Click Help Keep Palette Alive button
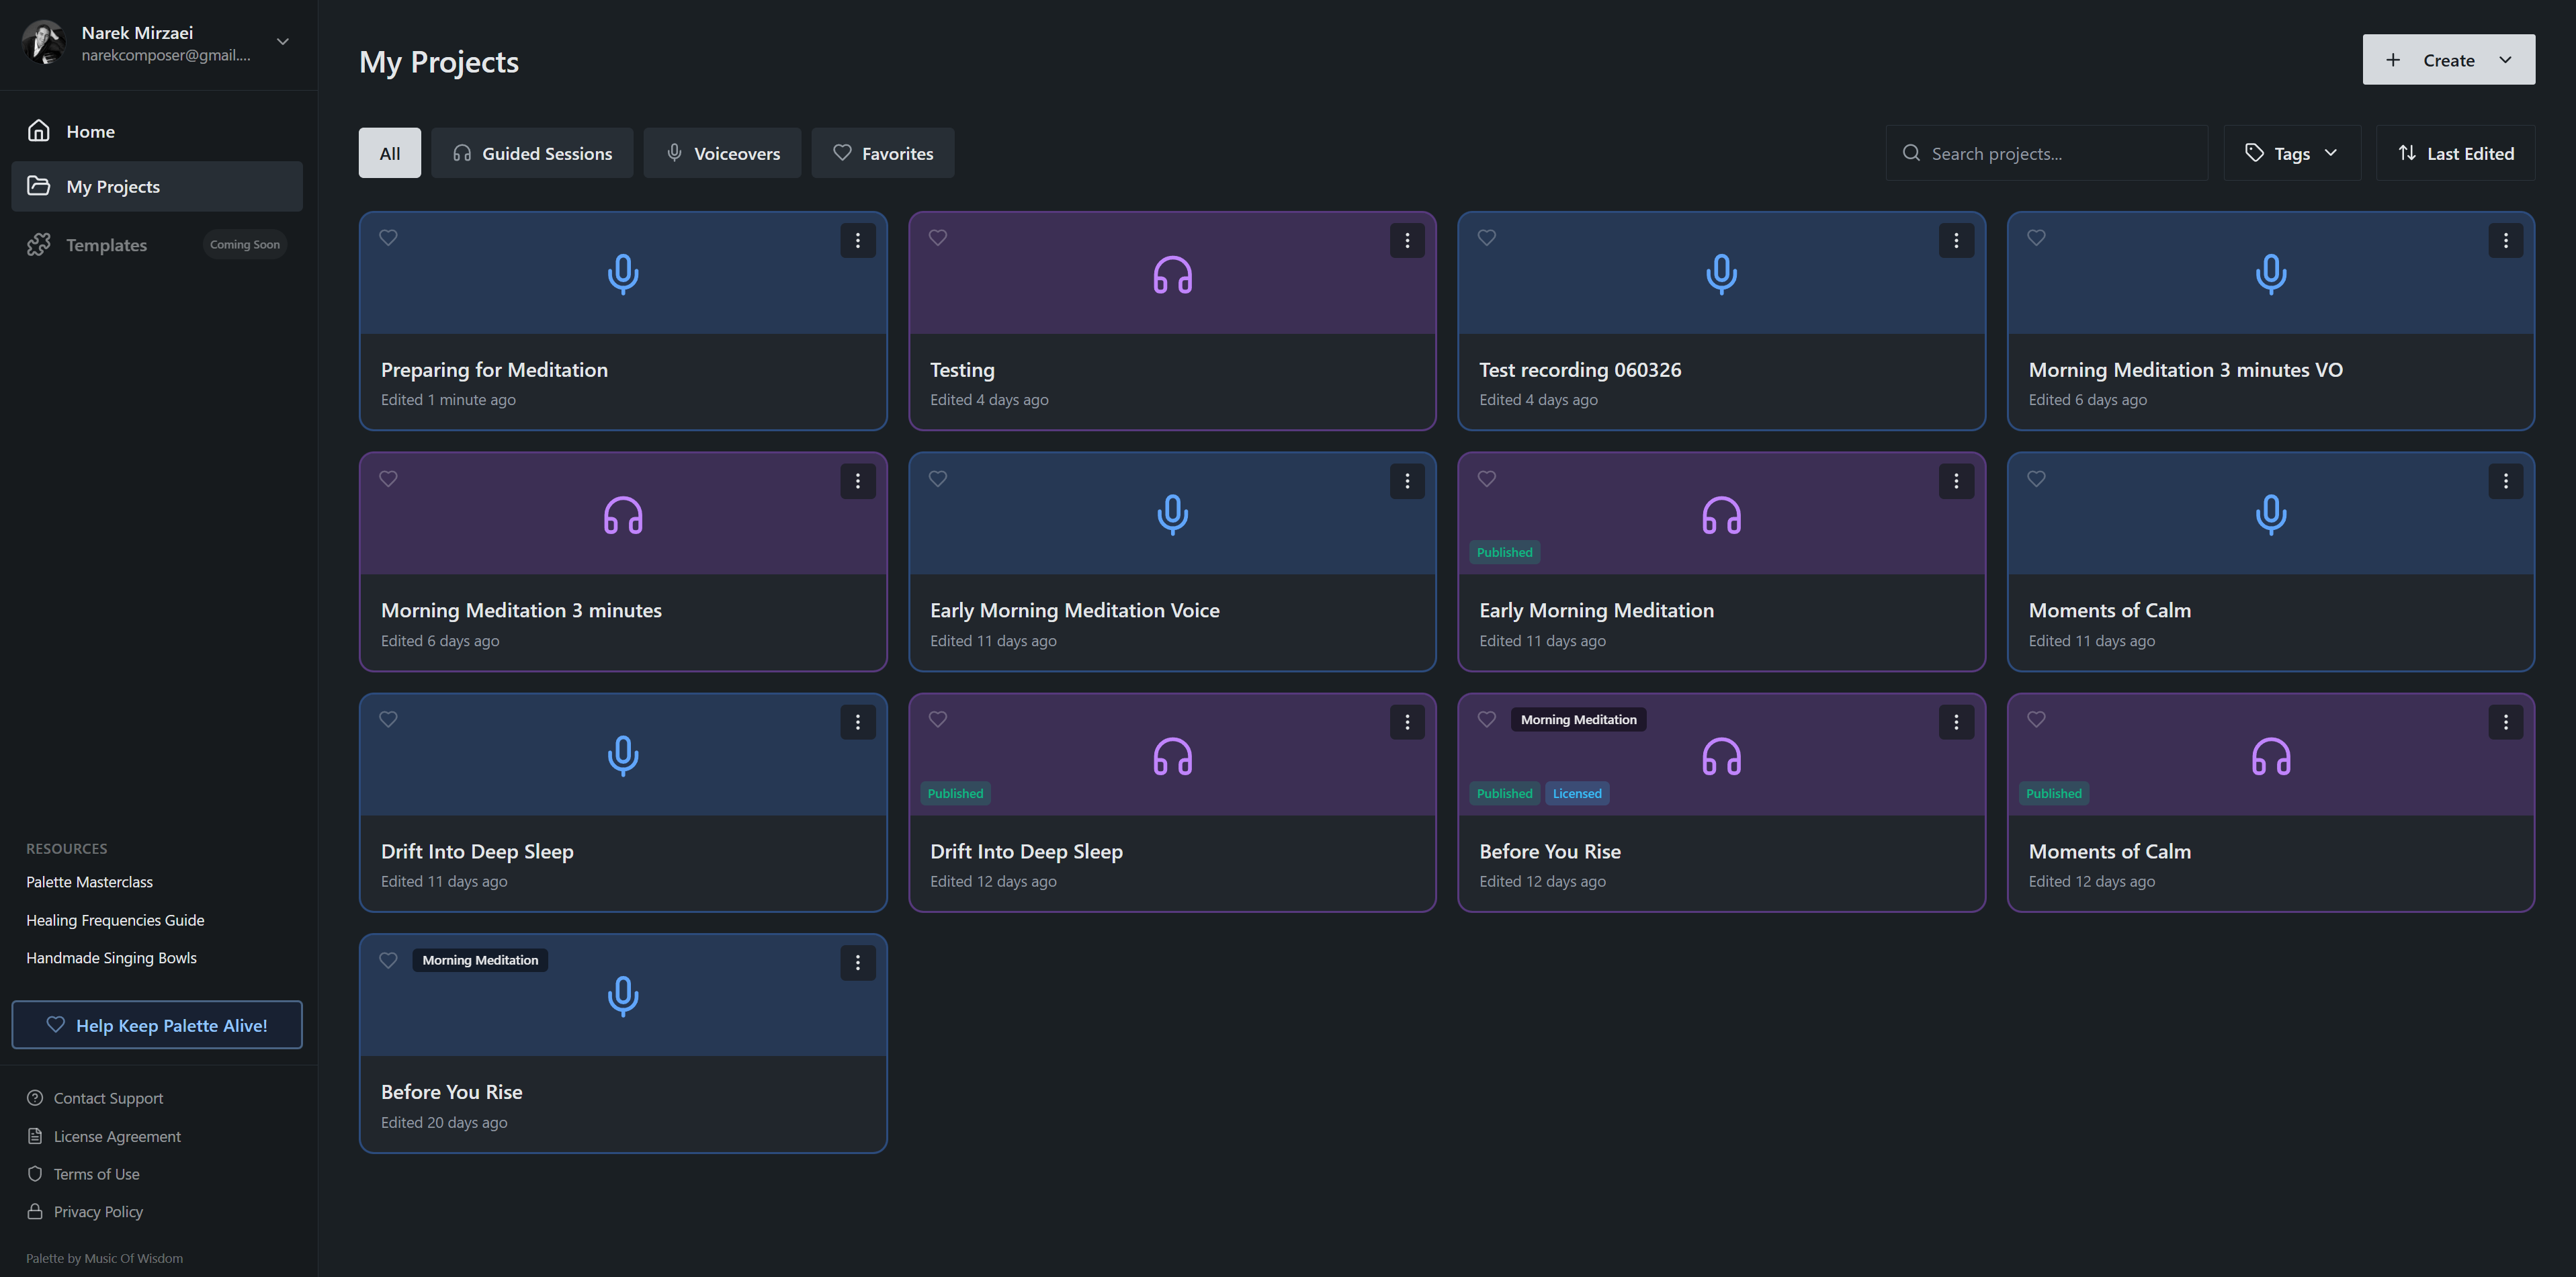The image size is (2576, 1277). coord(157,1025)
